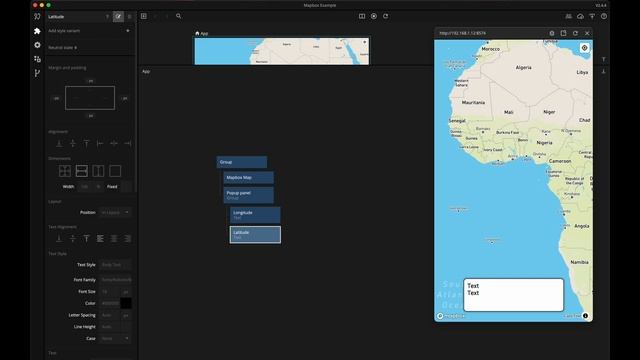Open the Width unit selector

[98, 187]
